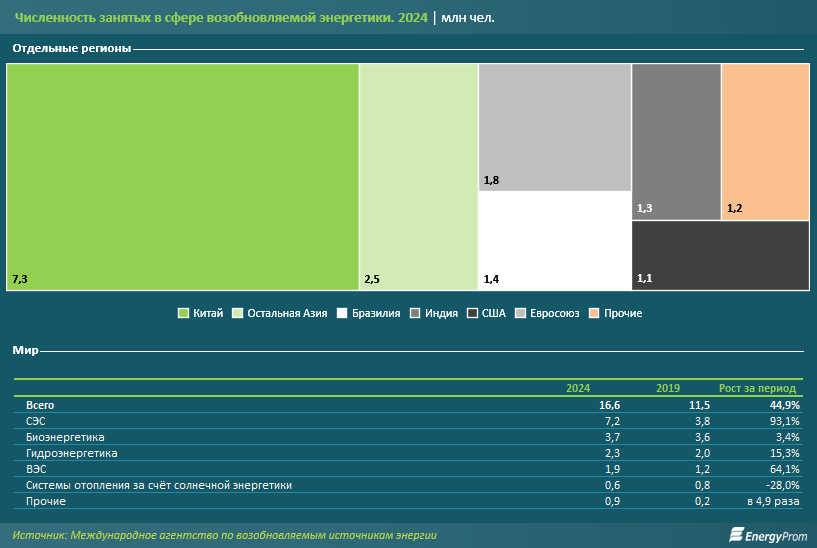
Task: Click the peach Прочие legend swatch
Action: tap(594, 313)
